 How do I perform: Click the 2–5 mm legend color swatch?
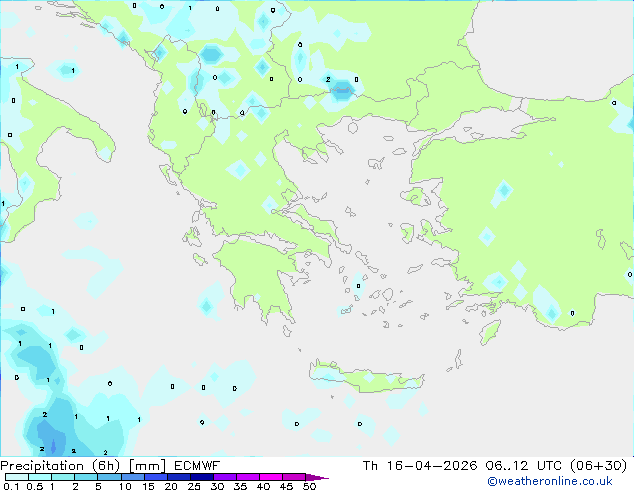(86, 477)
